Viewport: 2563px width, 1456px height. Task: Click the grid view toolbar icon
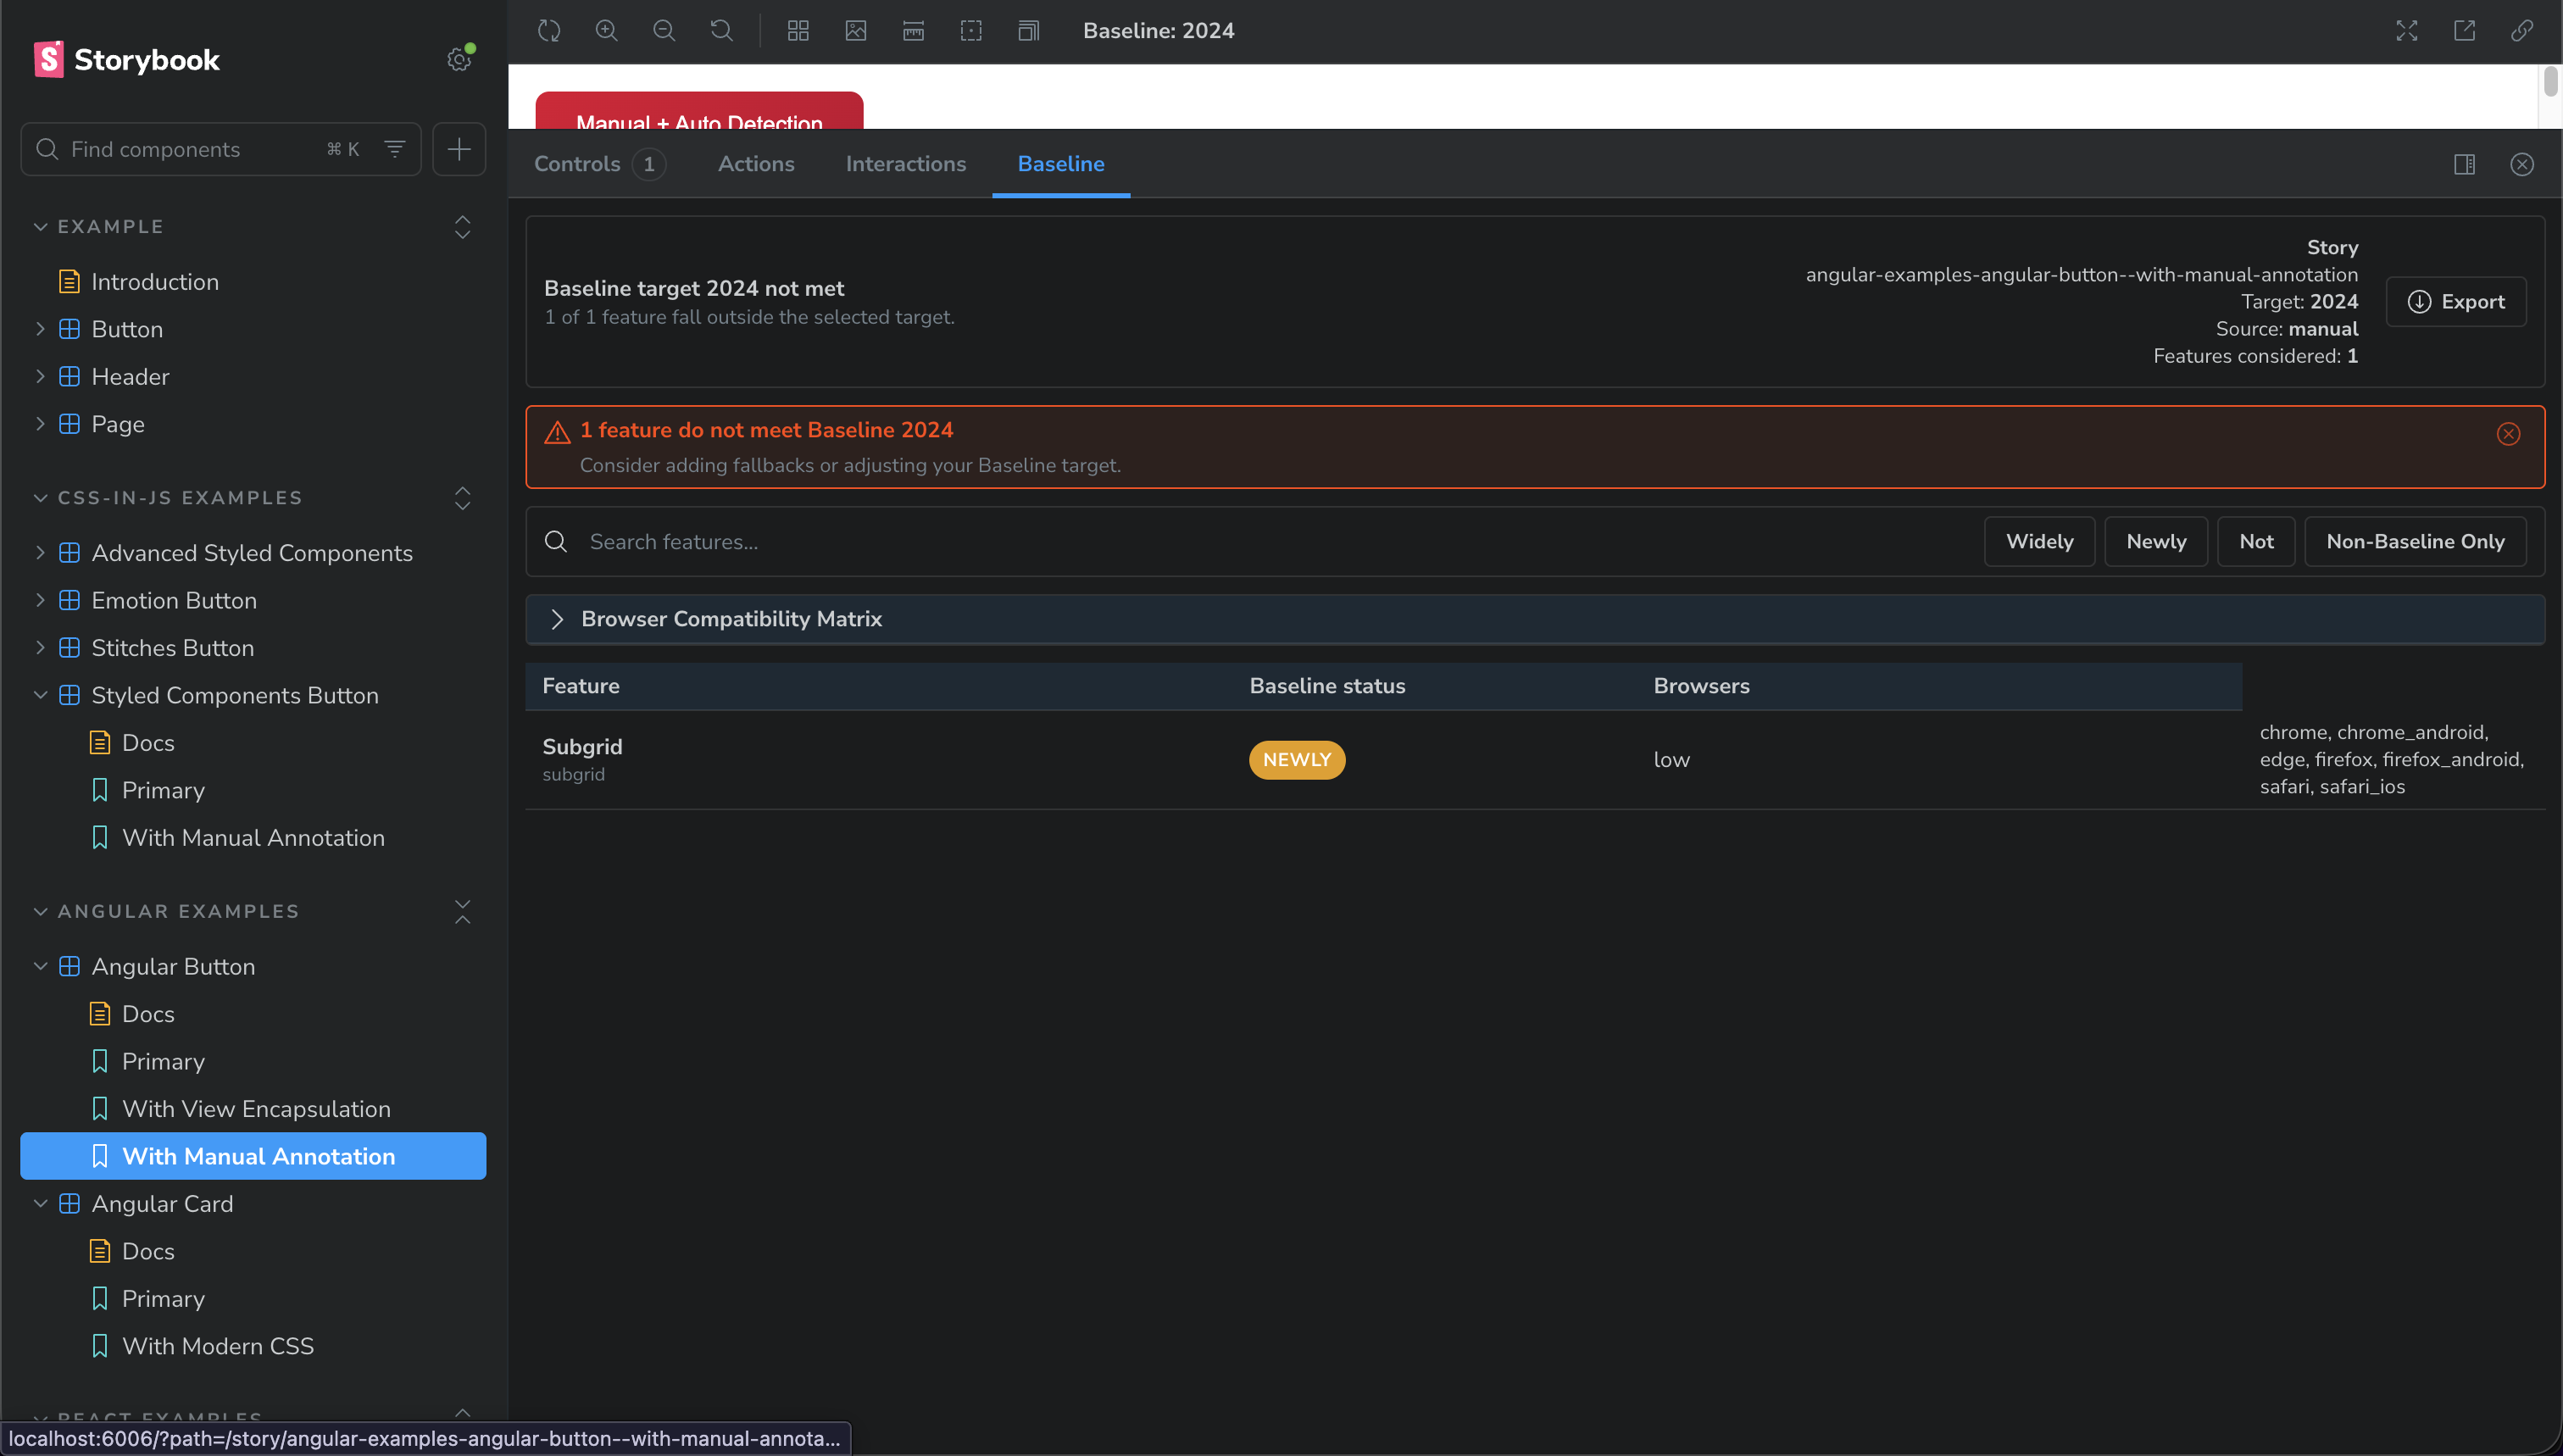798,31
